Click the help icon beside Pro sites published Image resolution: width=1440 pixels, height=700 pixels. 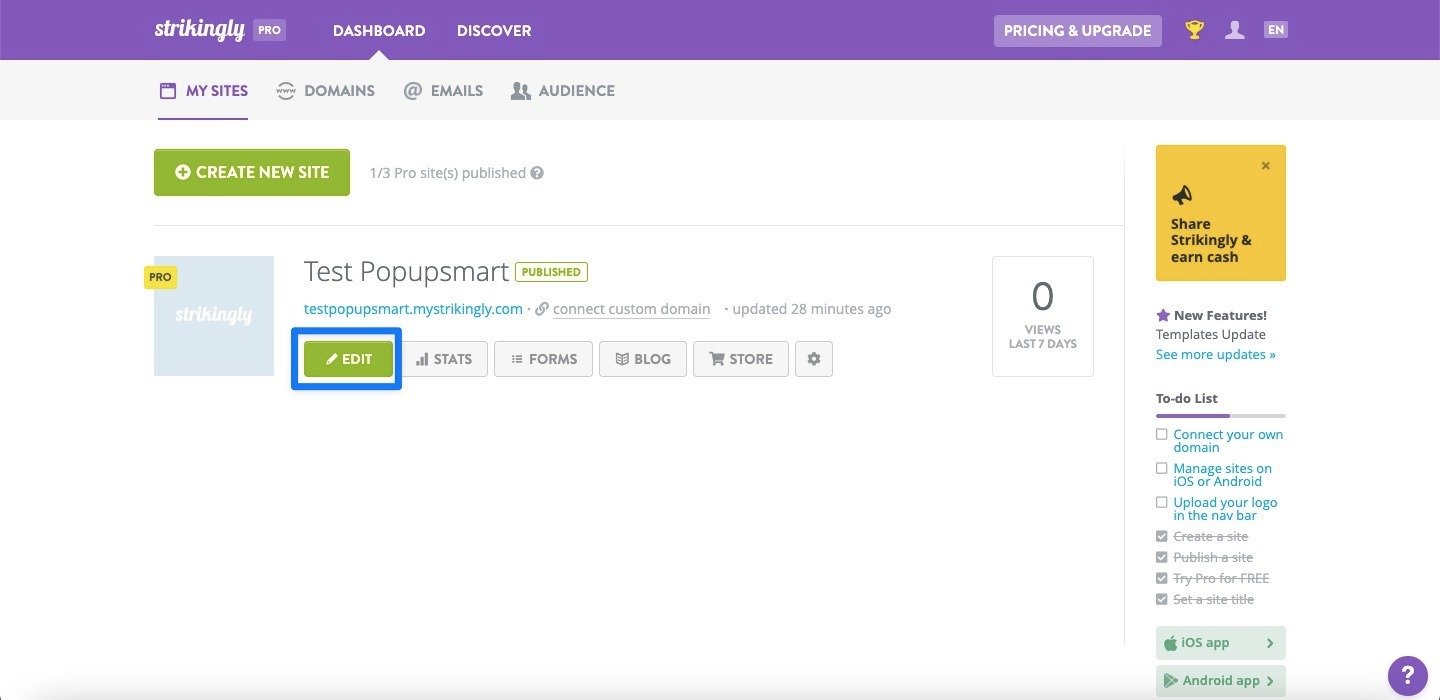tap(537, 173)
